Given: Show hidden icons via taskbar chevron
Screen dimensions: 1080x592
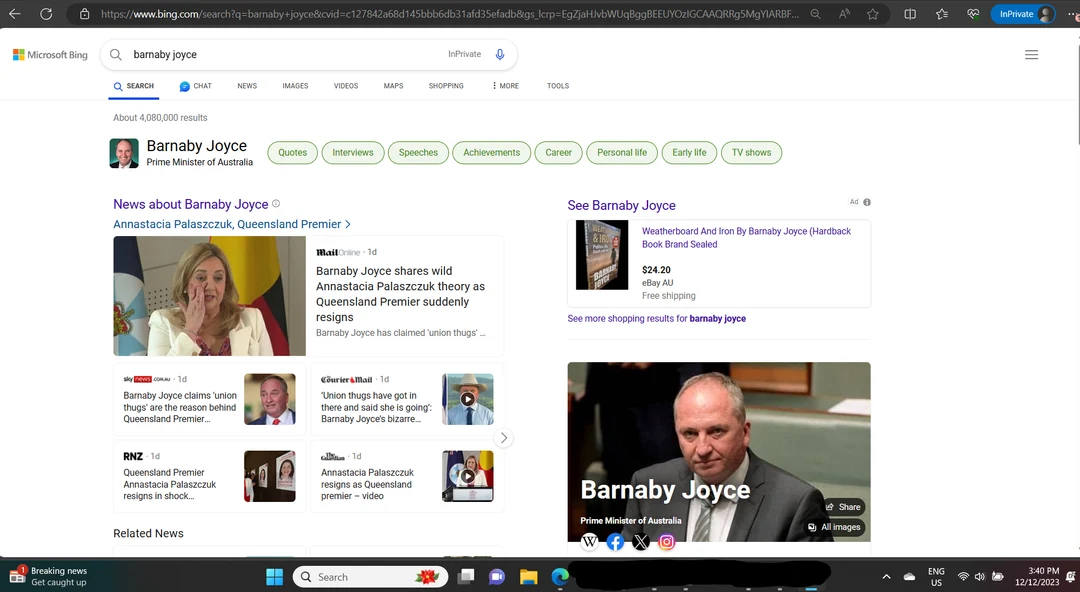Looking at the screenshot, I should pyautogui.click(x=885, y=576).
